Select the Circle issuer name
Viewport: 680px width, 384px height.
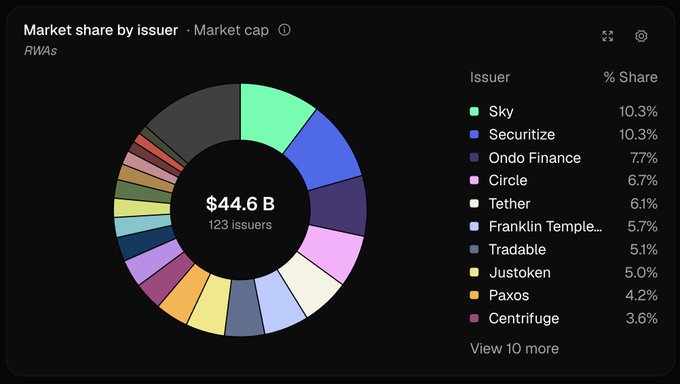pos(508,181)
